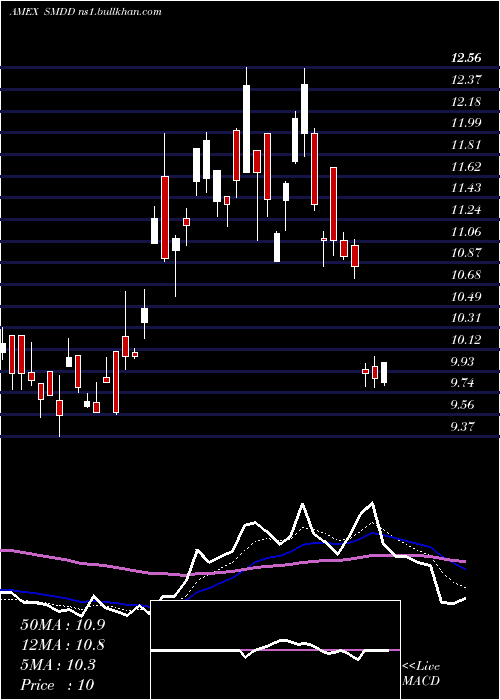
Task: Click the 10.49 price axis label
Action: (x=466, y=296)
